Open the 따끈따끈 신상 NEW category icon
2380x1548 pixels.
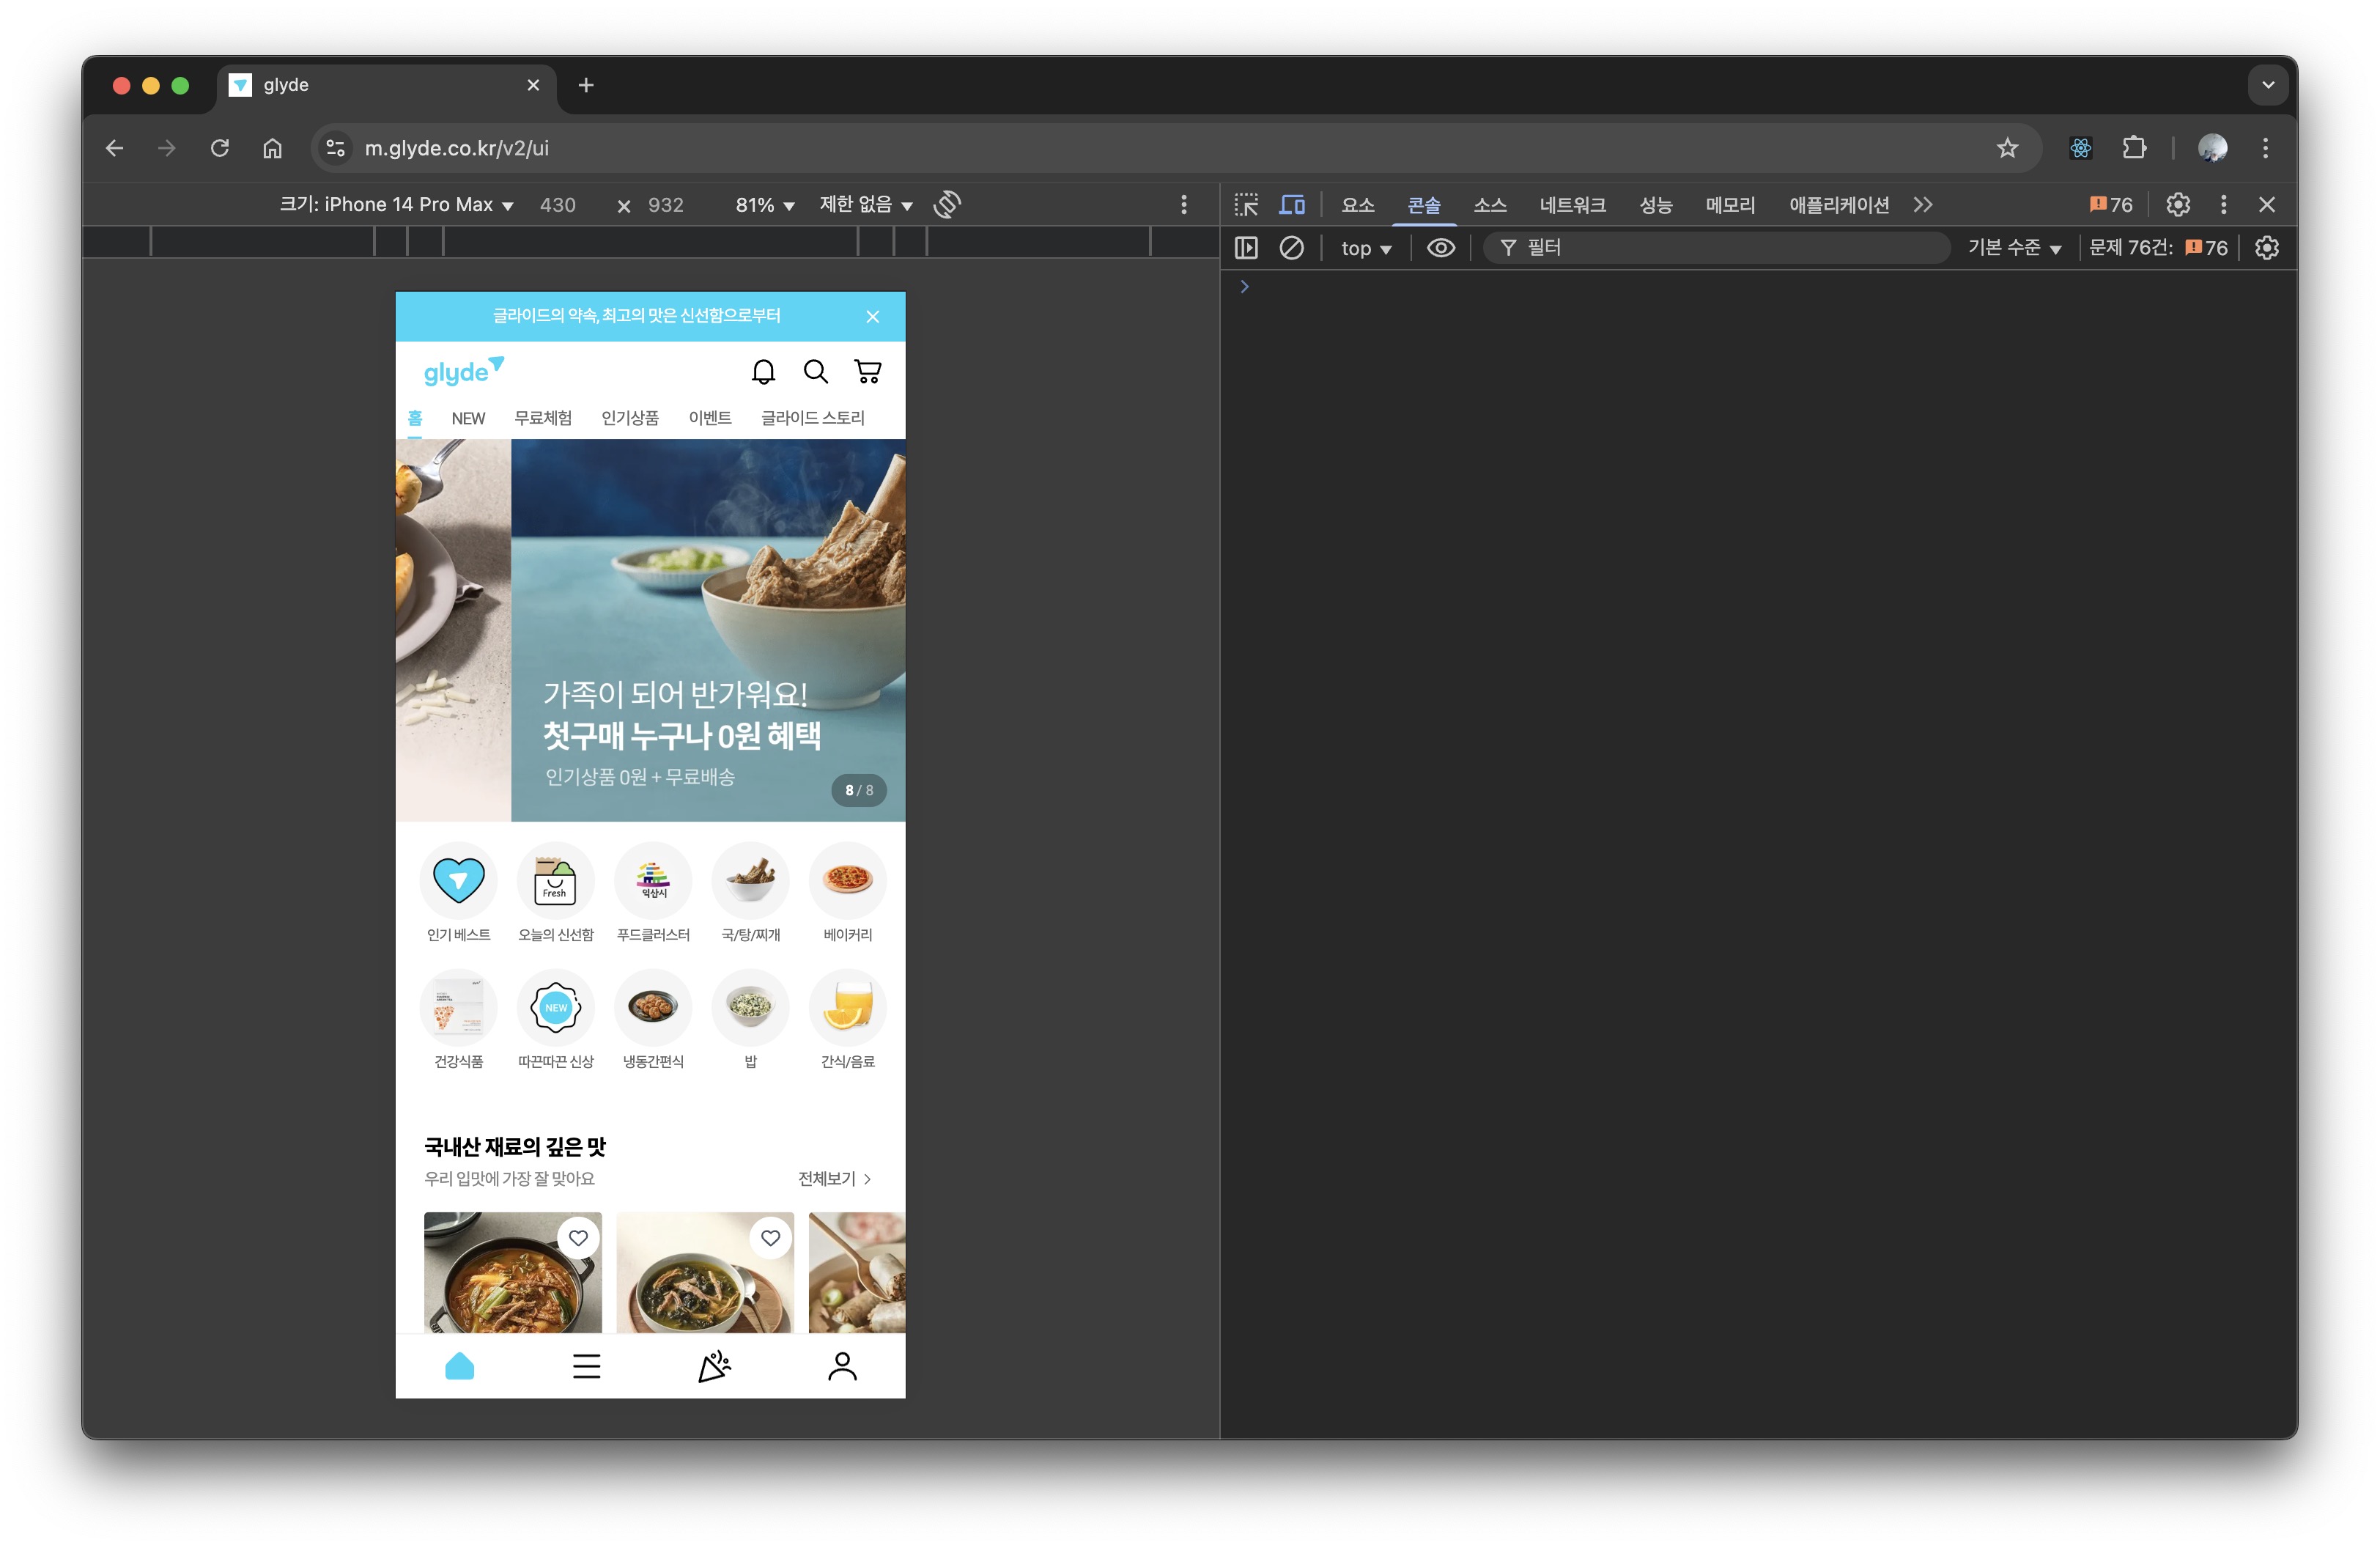click(x=555, y=1007)
